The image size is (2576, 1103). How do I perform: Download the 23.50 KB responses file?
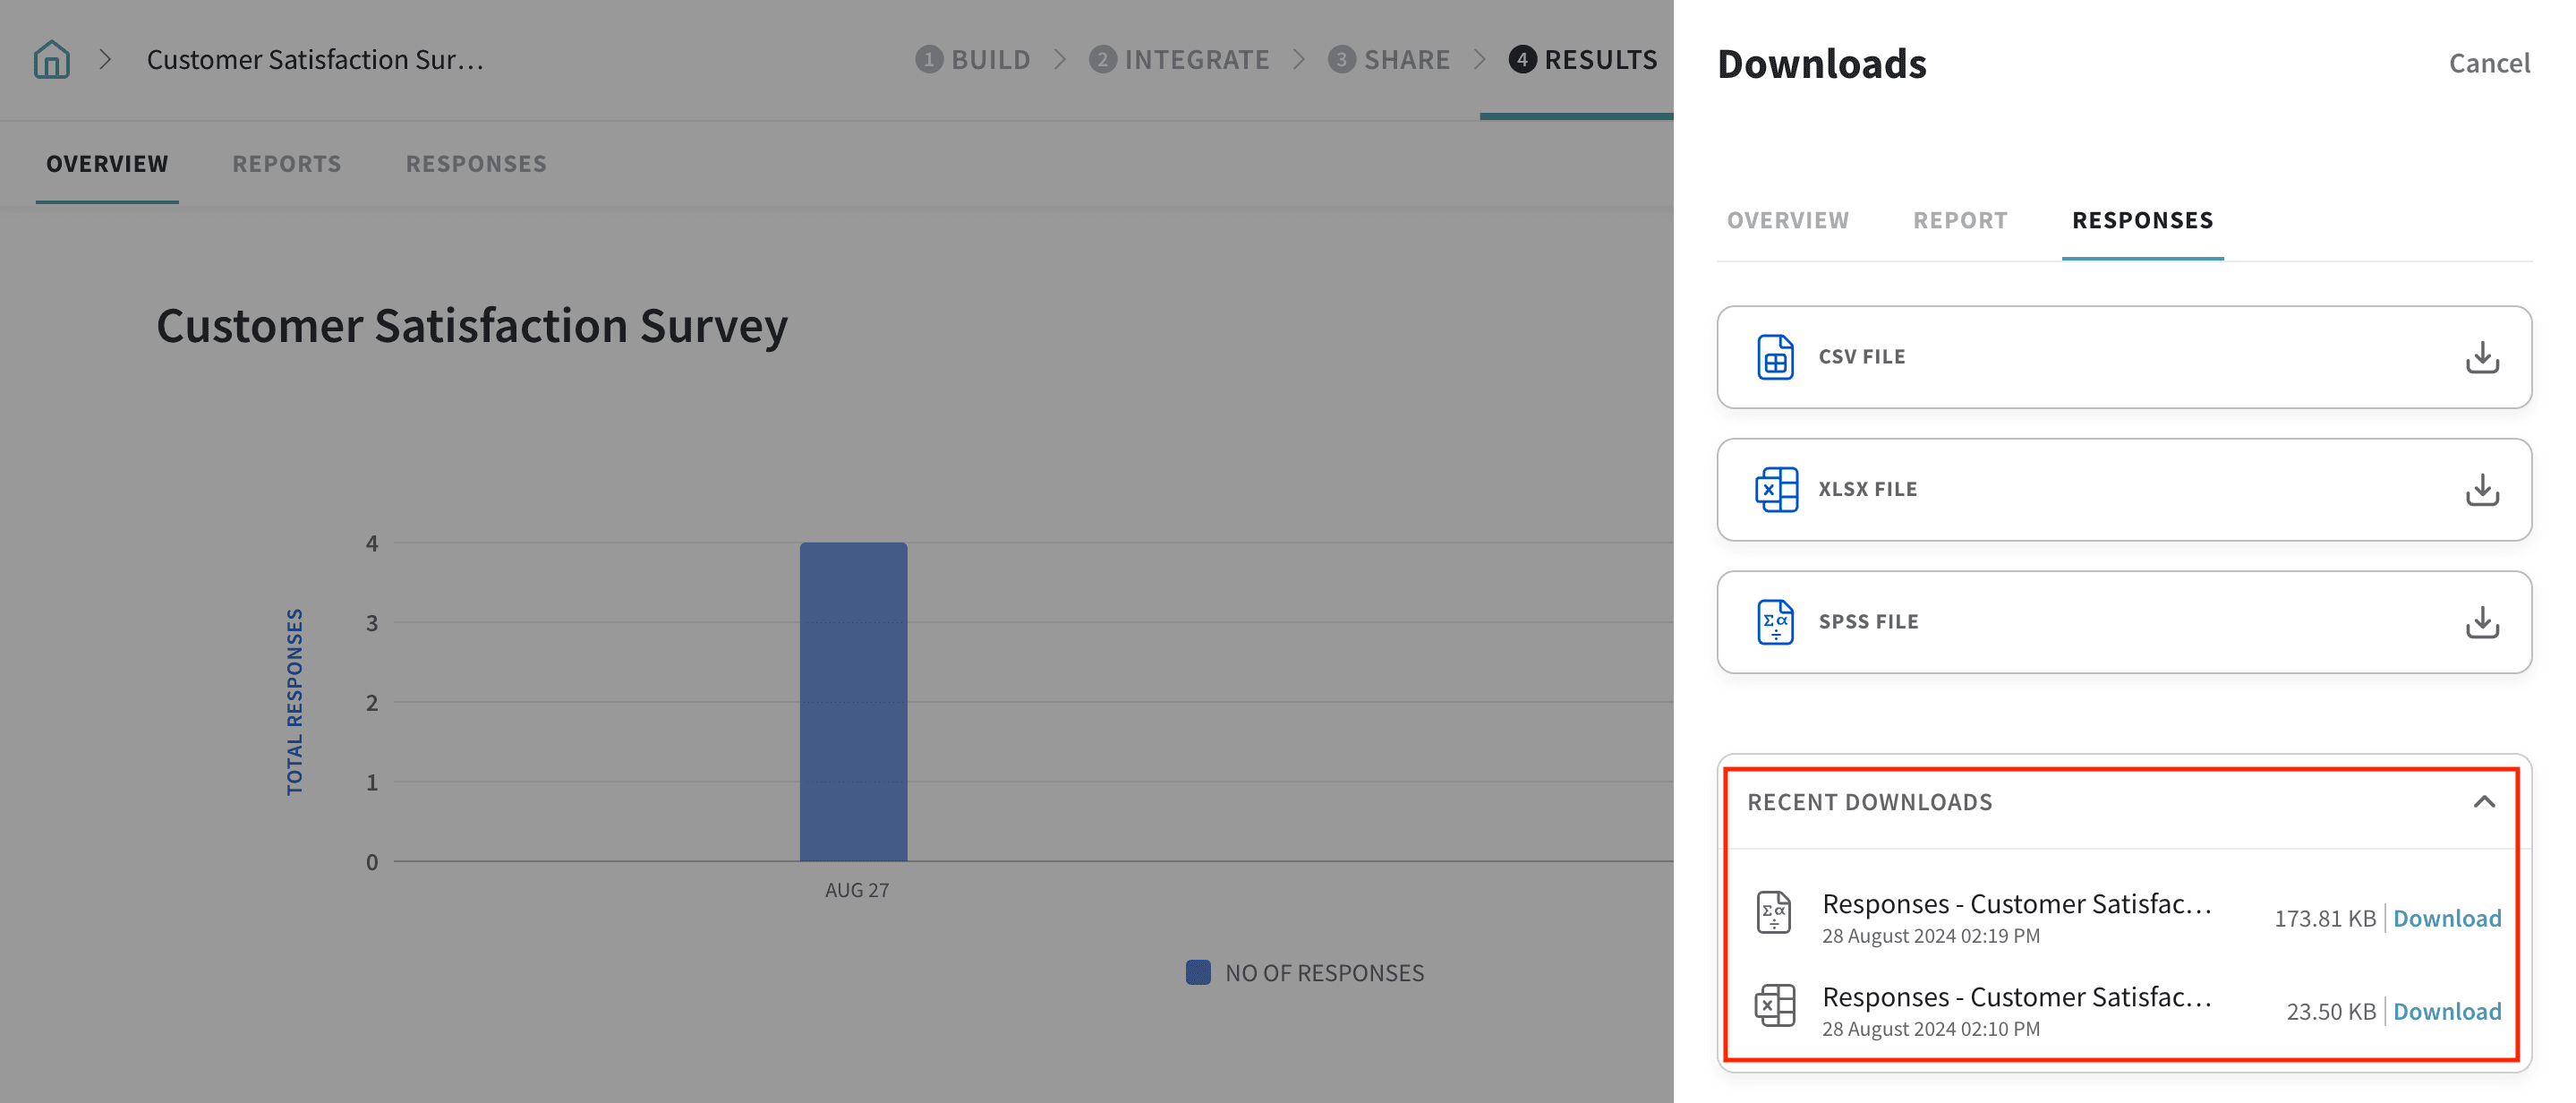tap(2446, 1011)
